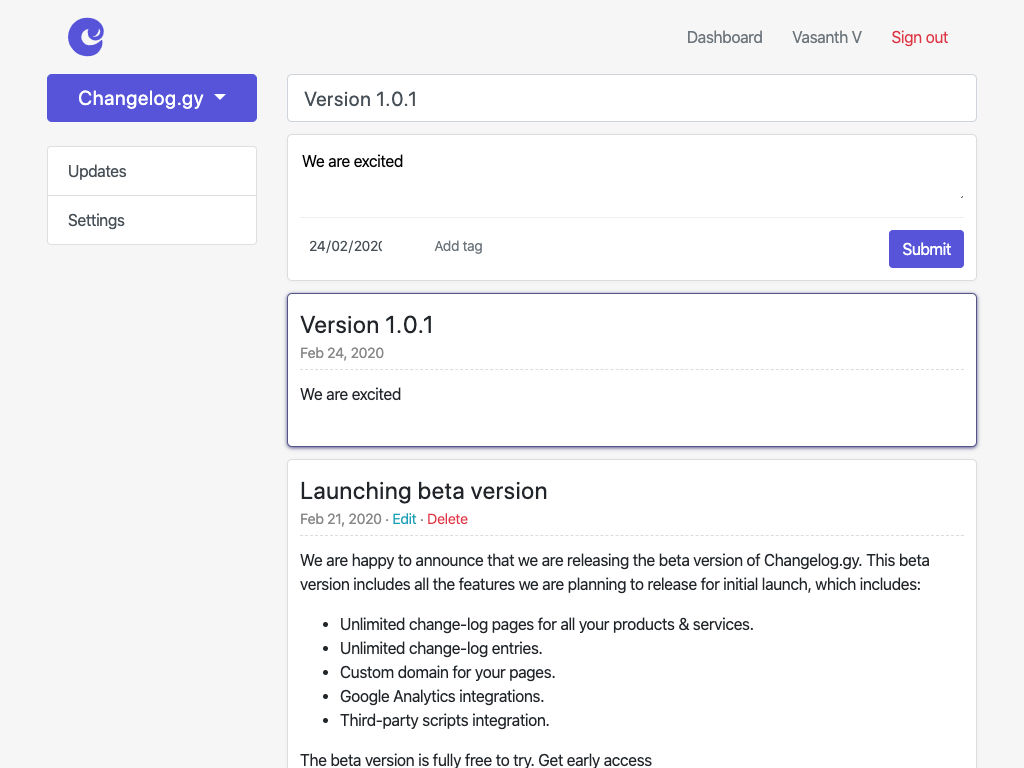Click inside the We are excited description box
1024x768 pixels.
pyautogui.click(x=631, y=170)
